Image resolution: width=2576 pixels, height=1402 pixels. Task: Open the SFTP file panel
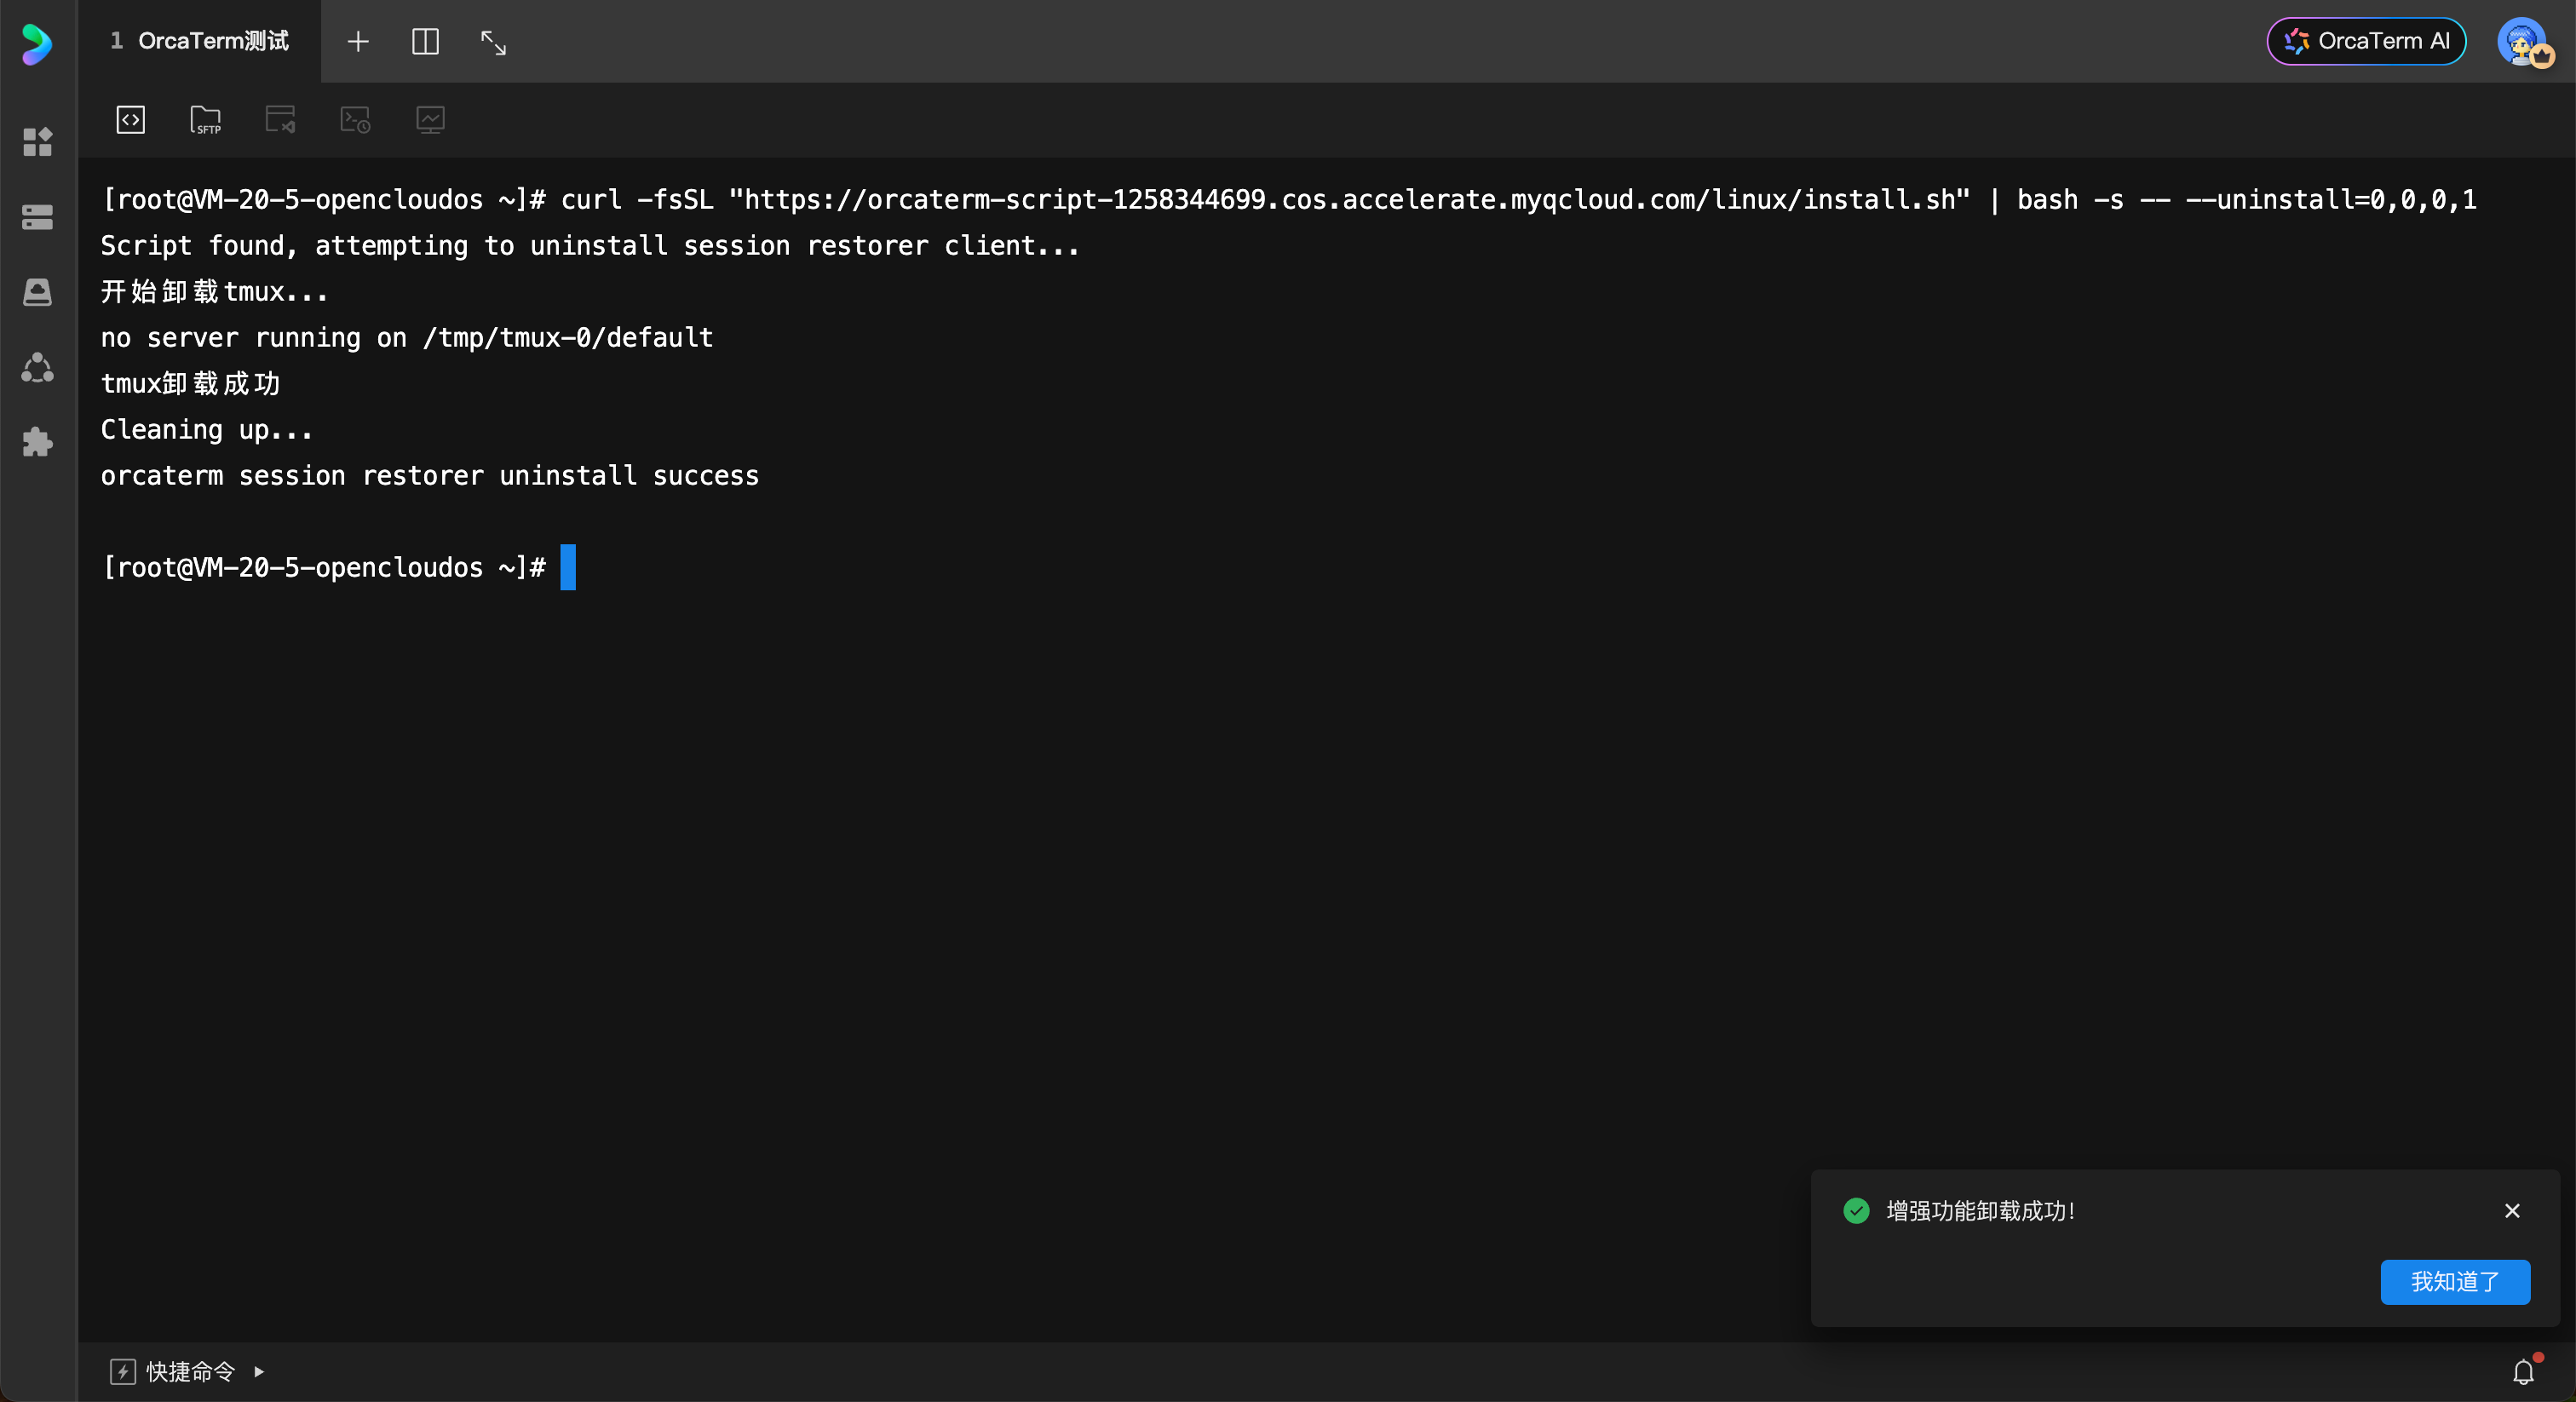(x=205, y=120)
